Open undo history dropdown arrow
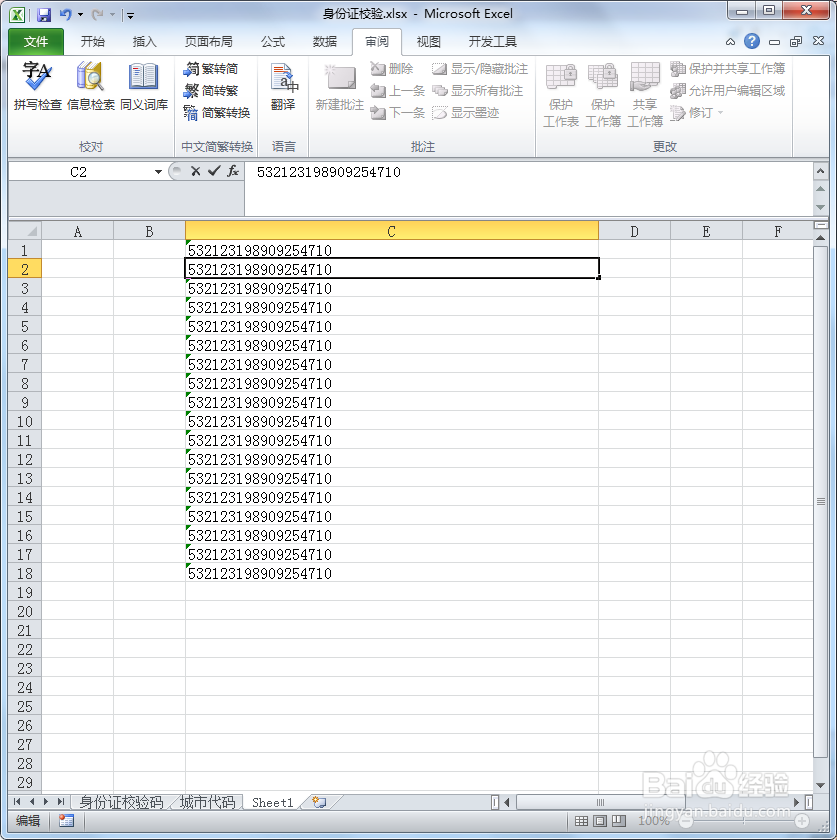 (x=80, y=14)
